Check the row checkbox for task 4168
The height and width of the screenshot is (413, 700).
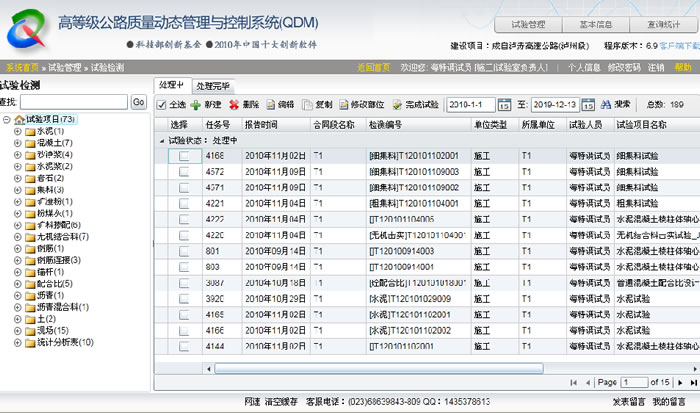click(183, 156)
